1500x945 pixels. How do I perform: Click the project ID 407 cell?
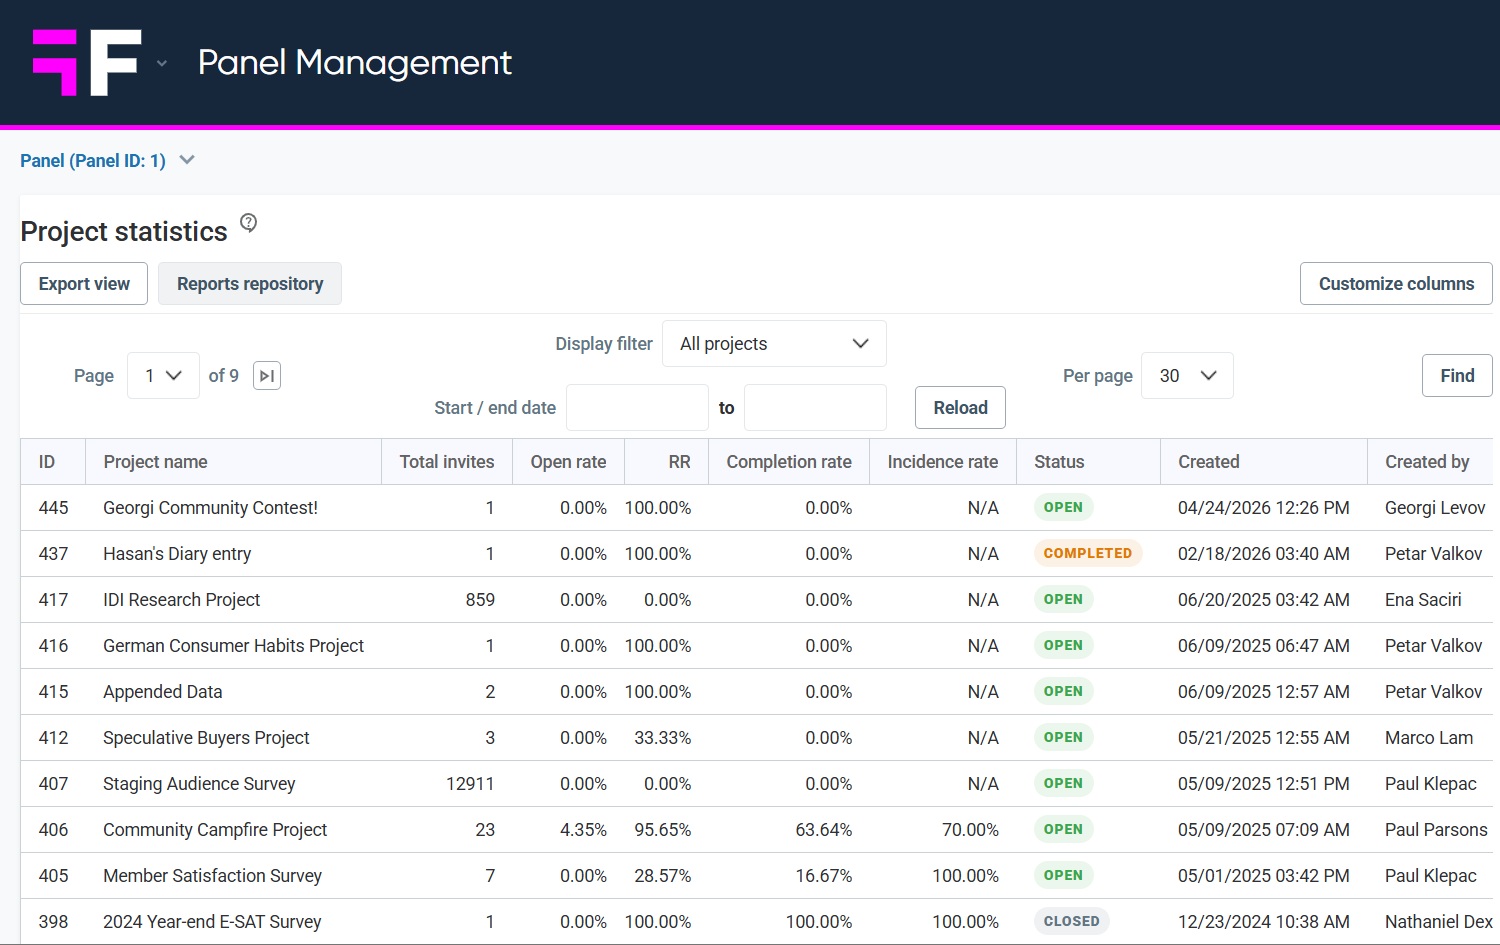point(53,784)
